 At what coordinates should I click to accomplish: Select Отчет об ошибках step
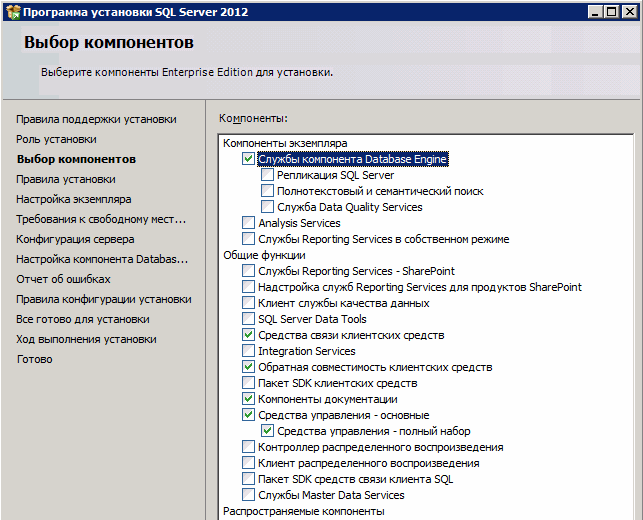point(64,279)
